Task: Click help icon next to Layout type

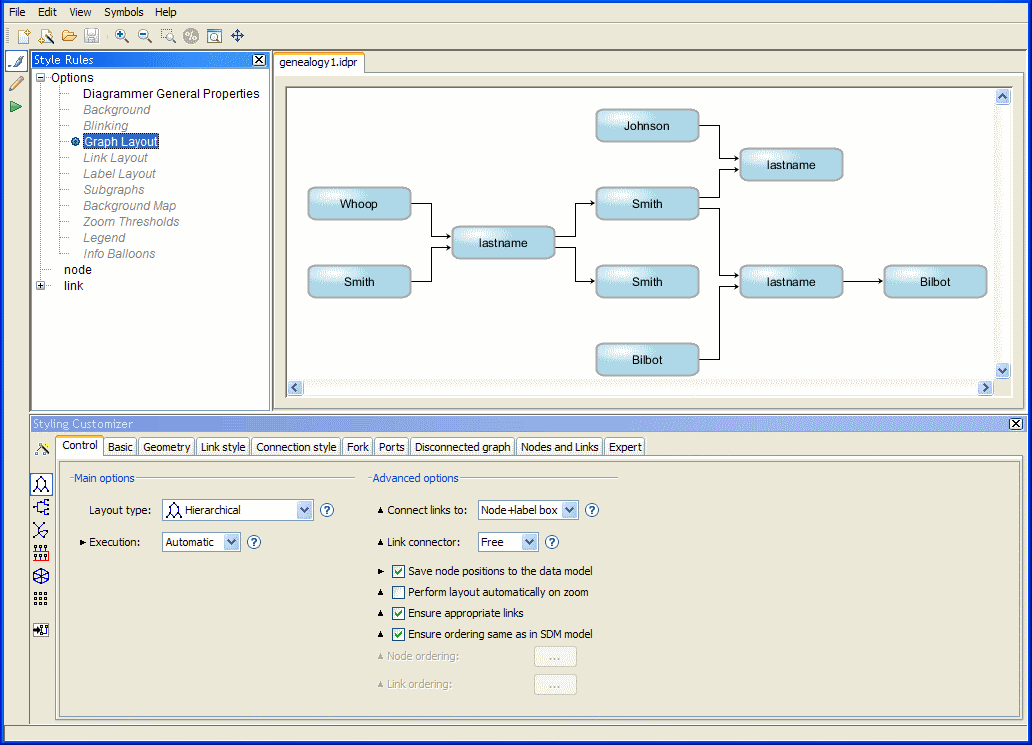Action: (326, 510)
